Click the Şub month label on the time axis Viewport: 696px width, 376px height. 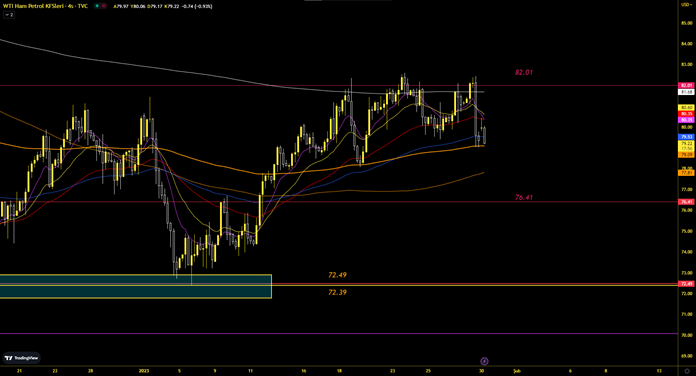coord(517,371)
